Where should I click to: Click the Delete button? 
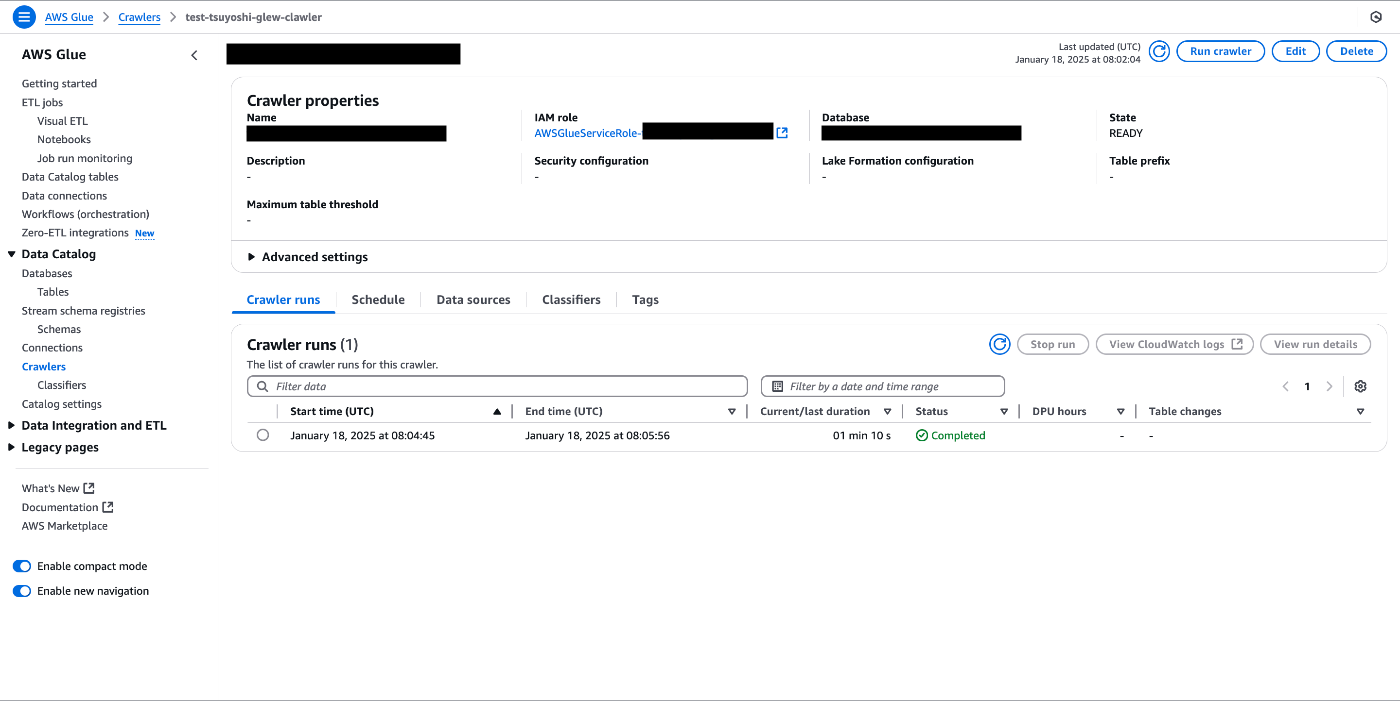pyautogui.click(x=1356, y=51)
